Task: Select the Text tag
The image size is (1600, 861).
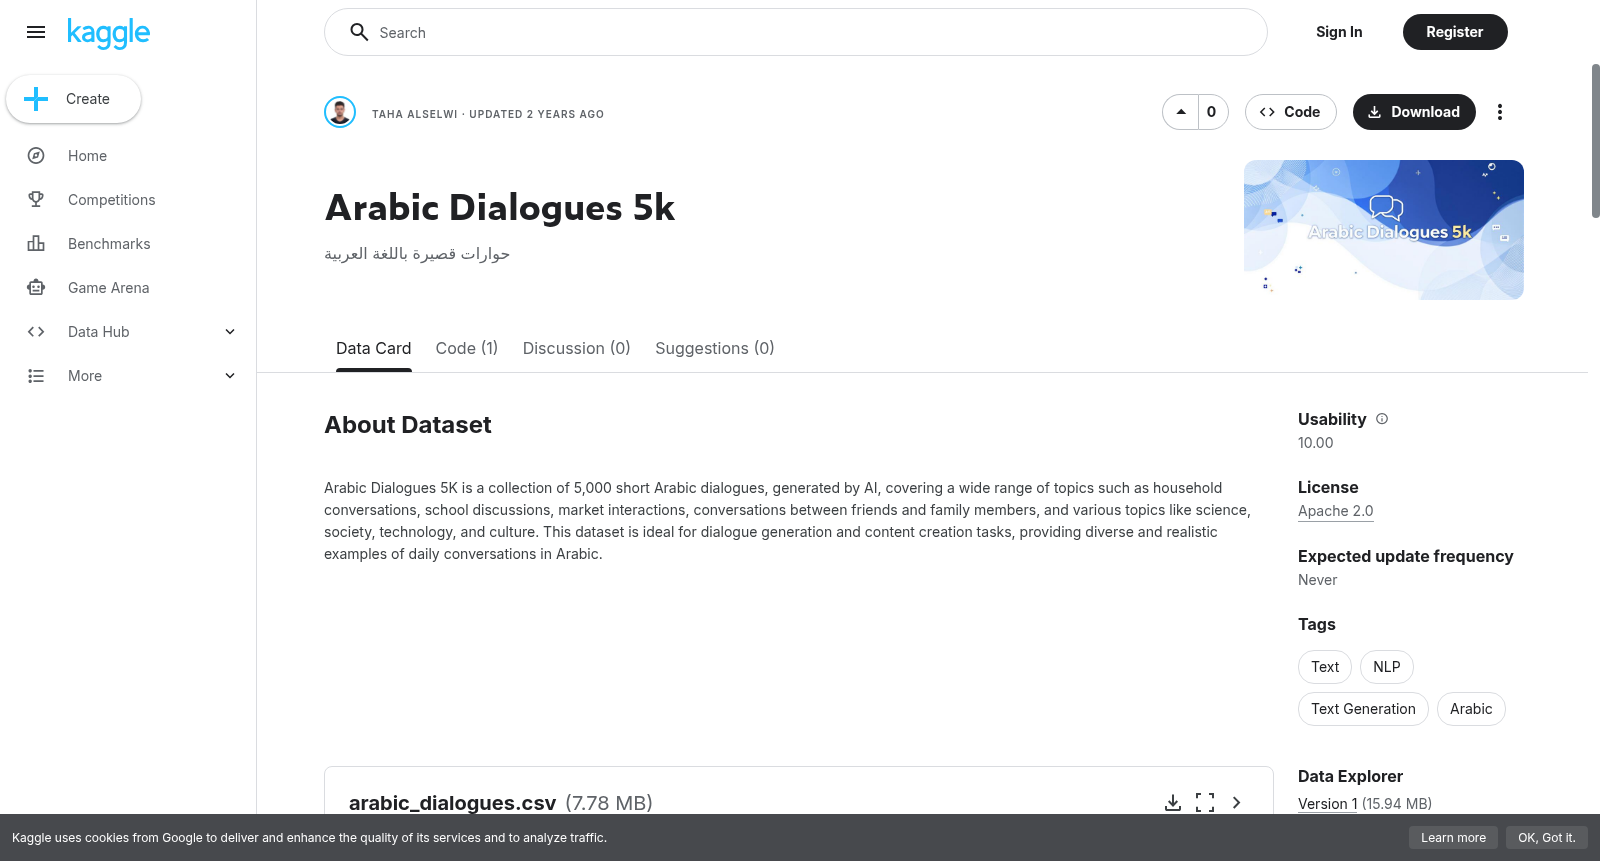Action: pyautogui.click(x=1325, y=667)
